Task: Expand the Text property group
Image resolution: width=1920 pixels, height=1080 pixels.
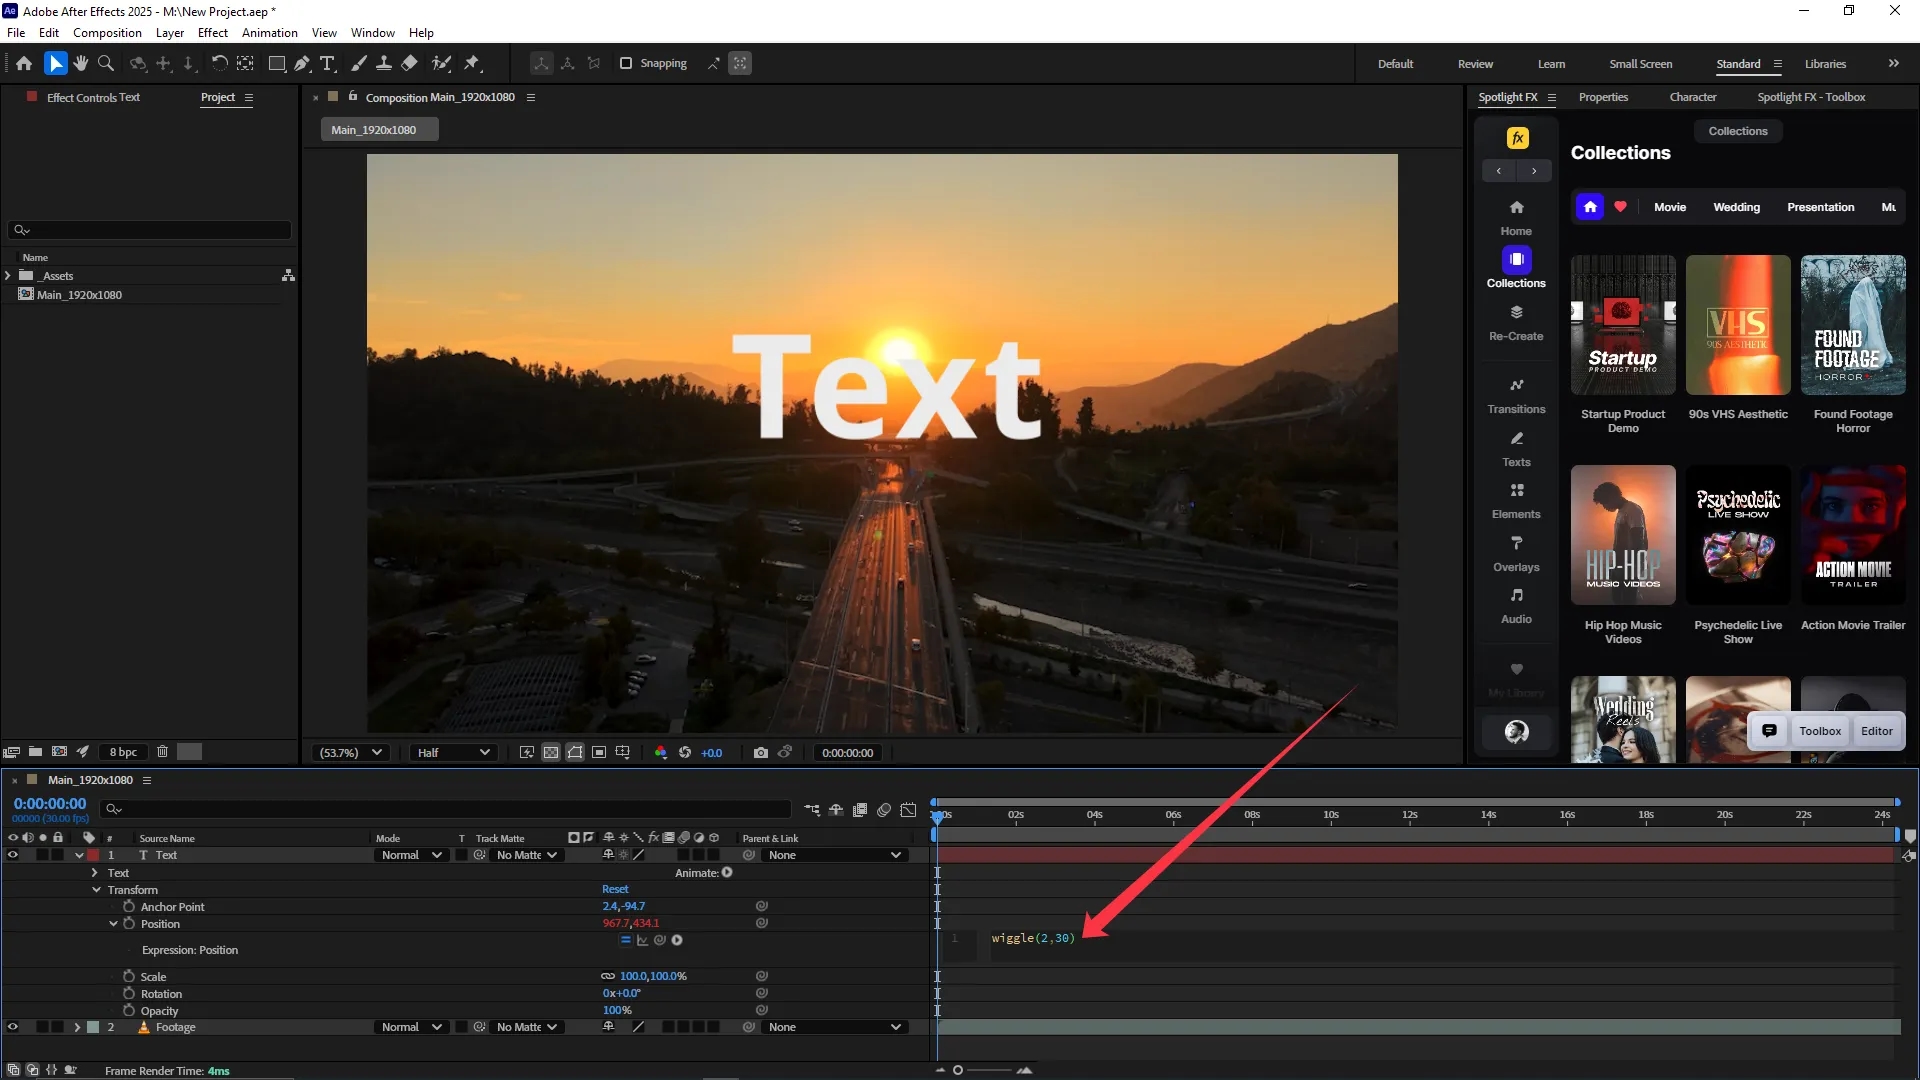Action: pyautogui.click(x=95, y=873)
